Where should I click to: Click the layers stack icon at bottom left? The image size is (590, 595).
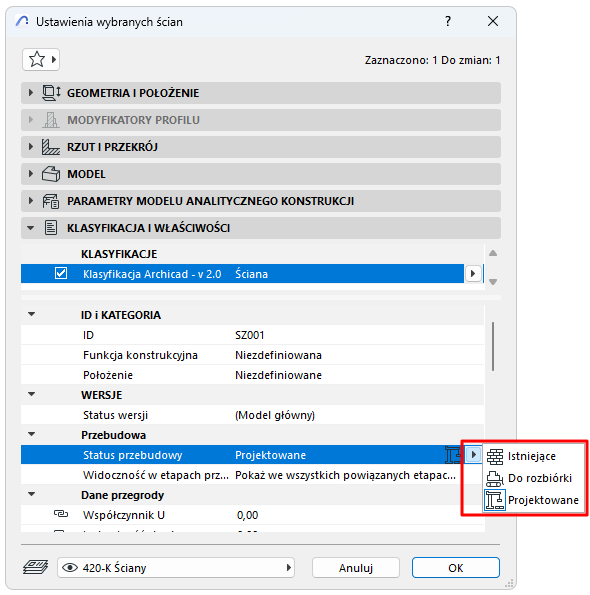pos(35,567)
